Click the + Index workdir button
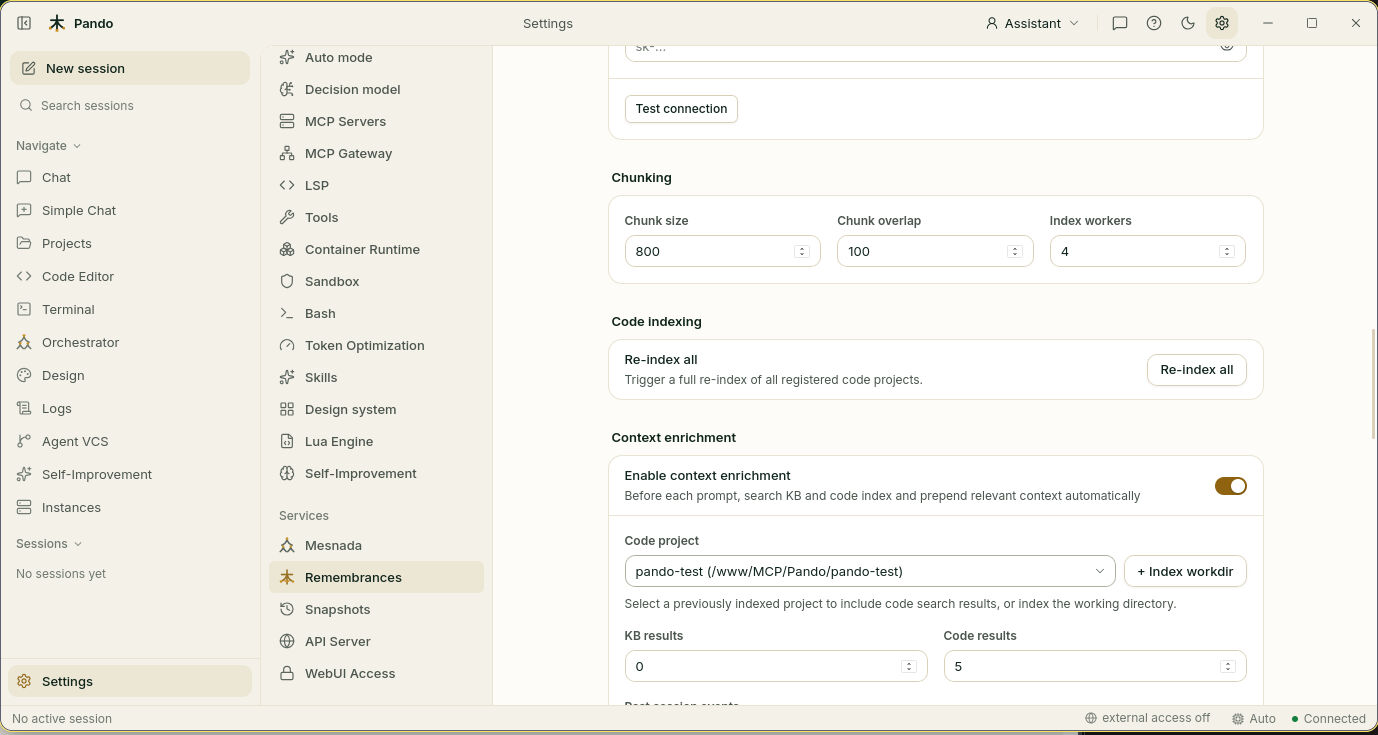 pos(1185,571)
